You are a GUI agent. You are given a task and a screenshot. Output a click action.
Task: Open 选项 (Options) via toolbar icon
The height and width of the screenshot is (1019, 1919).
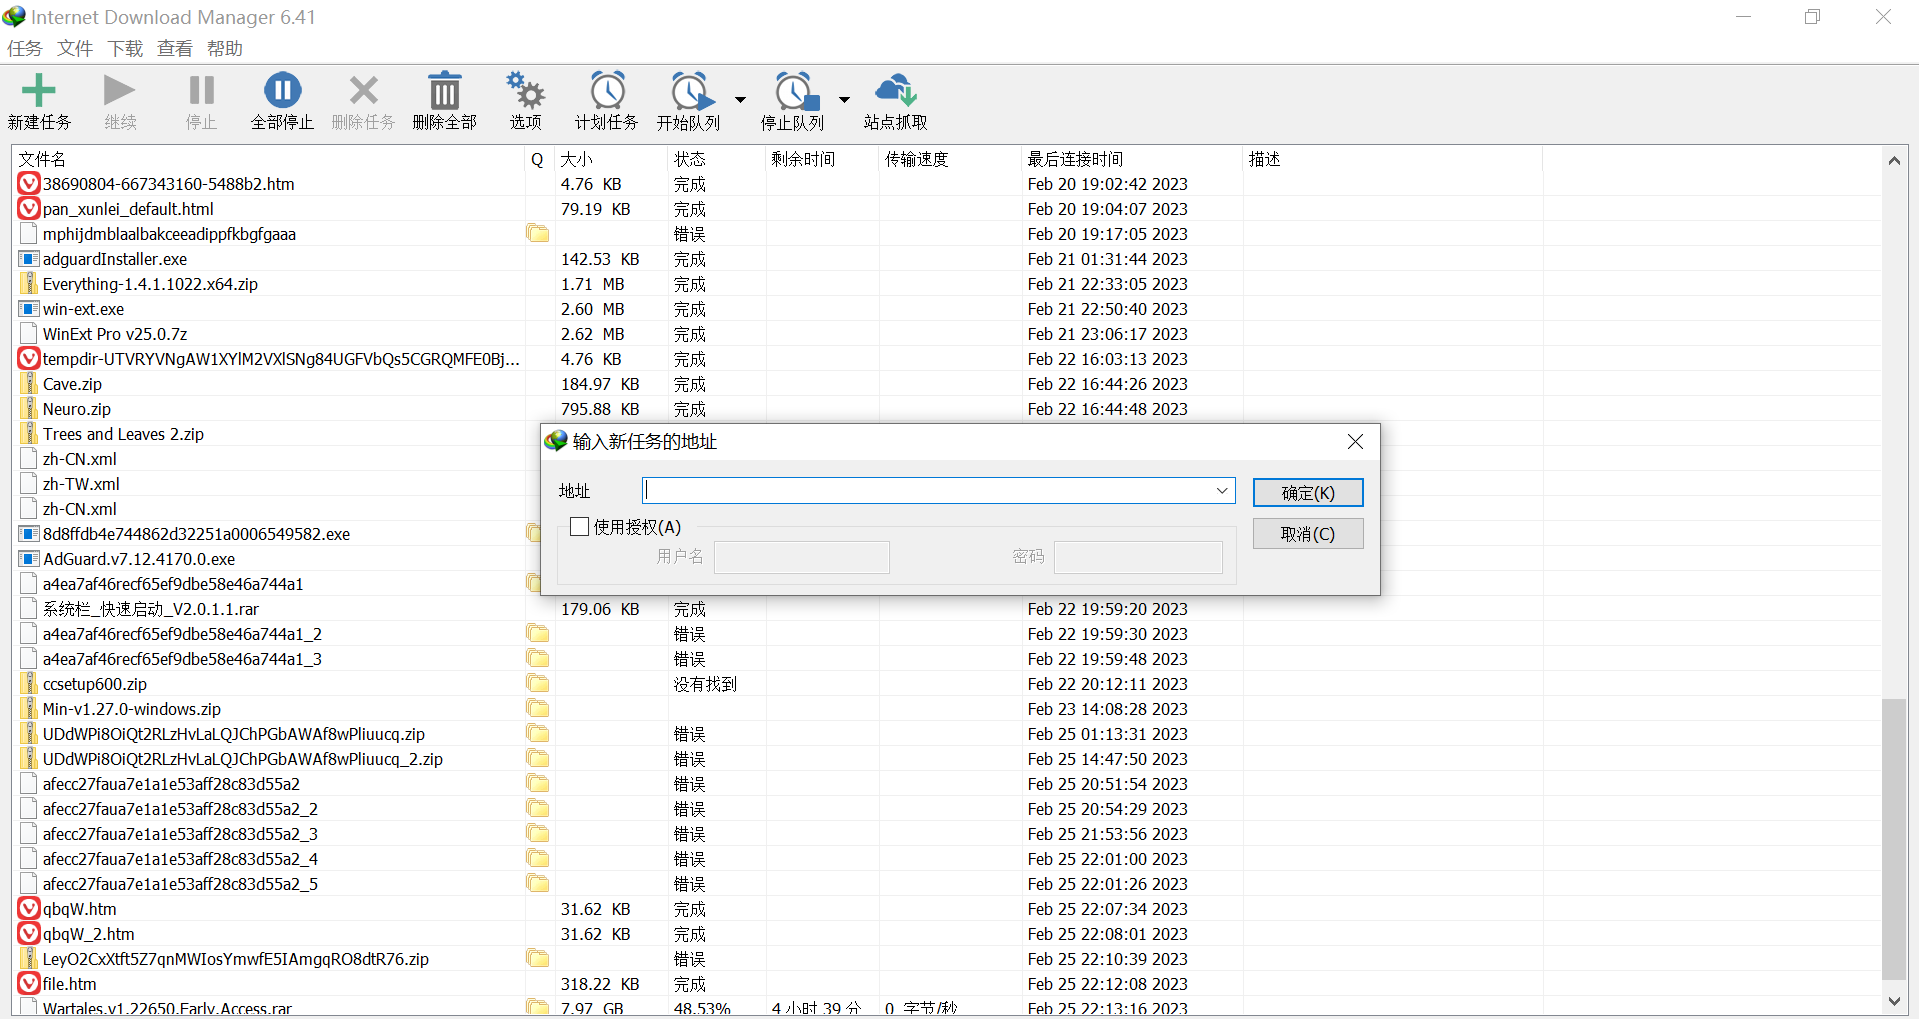(525, 99)
